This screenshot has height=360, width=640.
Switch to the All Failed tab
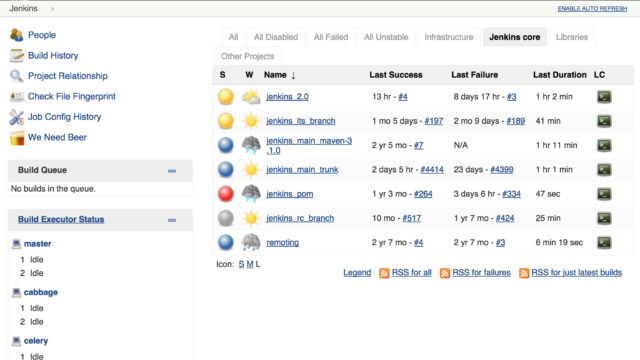(x=331, y=37)
